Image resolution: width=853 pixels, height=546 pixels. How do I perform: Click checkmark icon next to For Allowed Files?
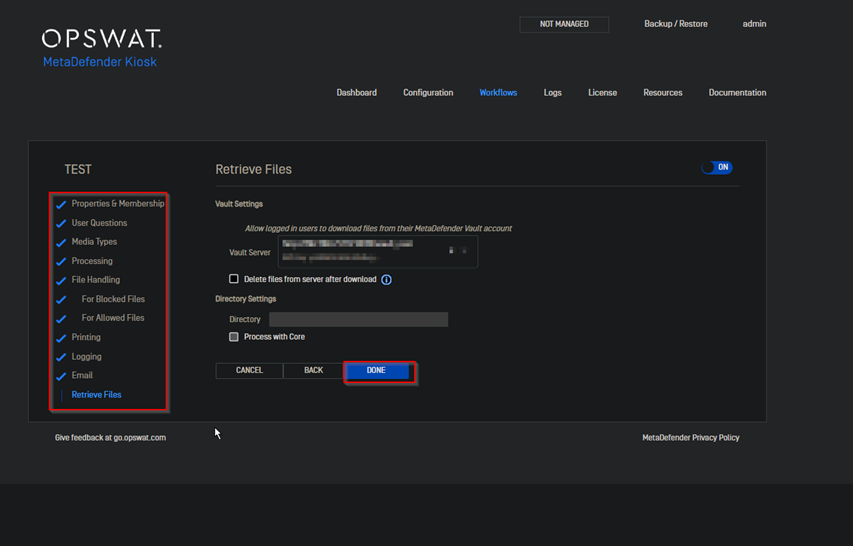(x=61, y=319)
